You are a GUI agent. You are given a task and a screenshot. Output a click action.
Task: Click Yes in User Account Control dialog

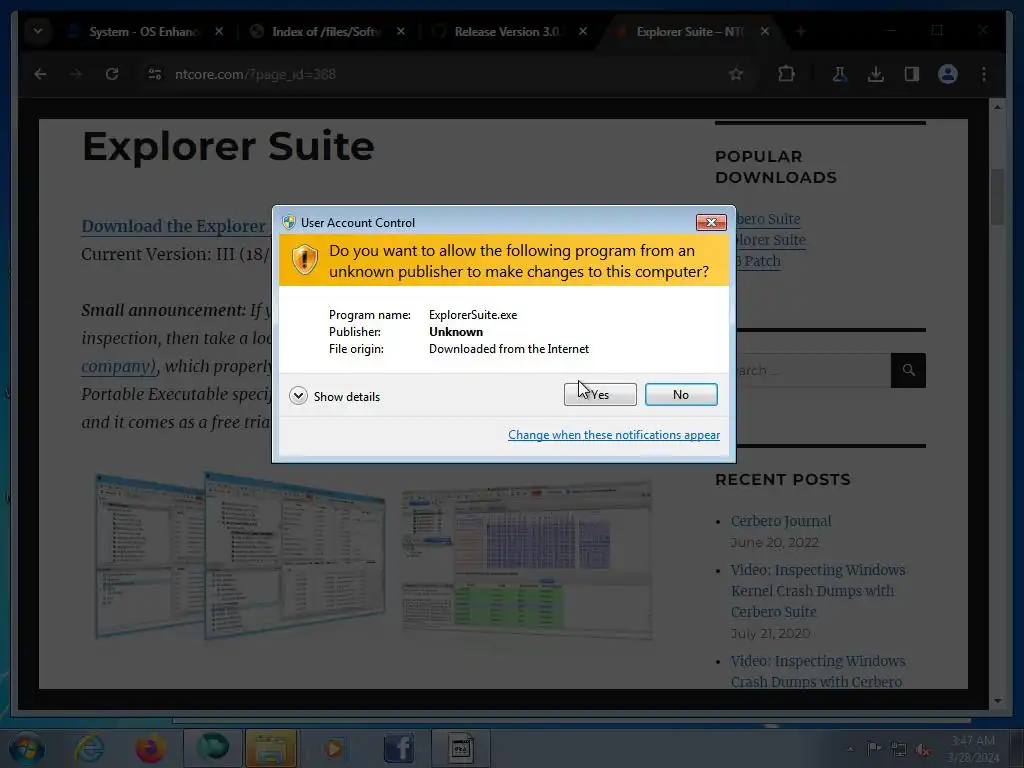pyautogui.click(x=600, y=394)
